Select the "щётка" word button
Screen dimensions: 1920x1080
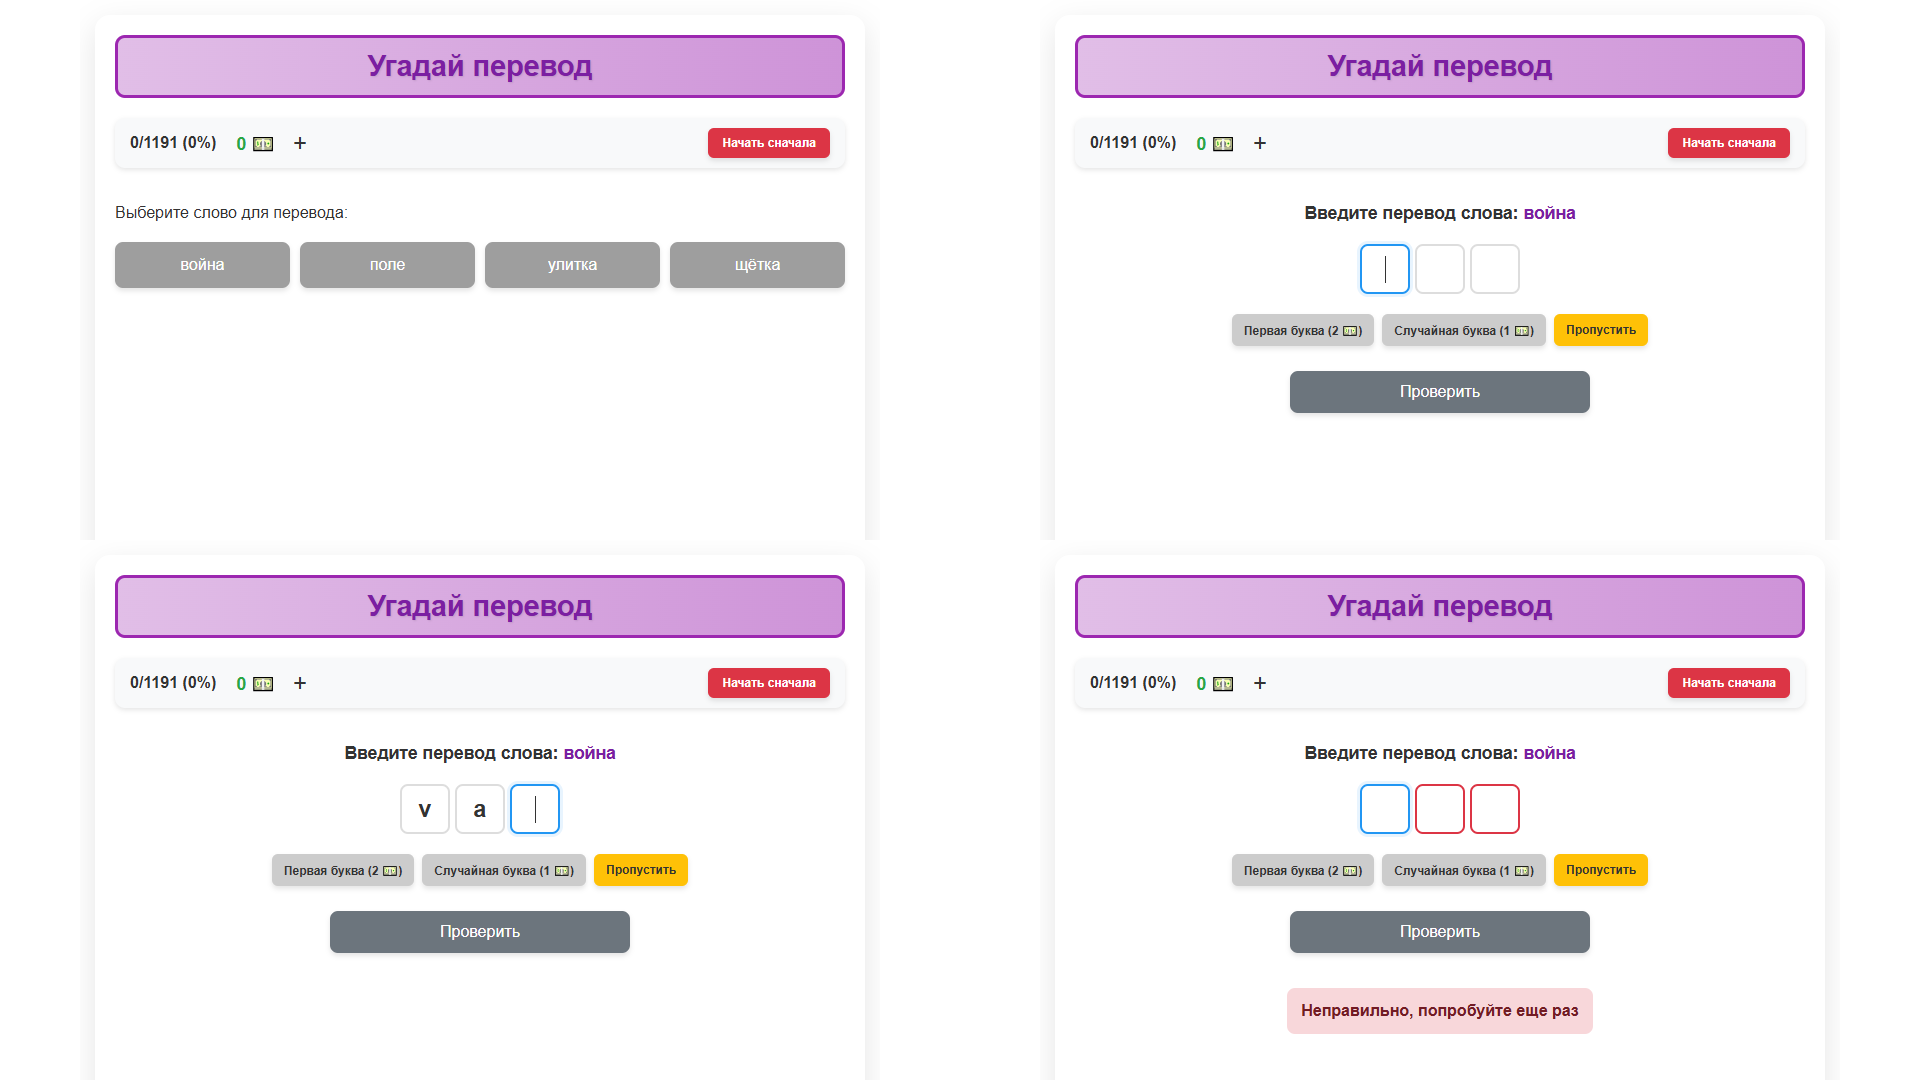[757, 265]
